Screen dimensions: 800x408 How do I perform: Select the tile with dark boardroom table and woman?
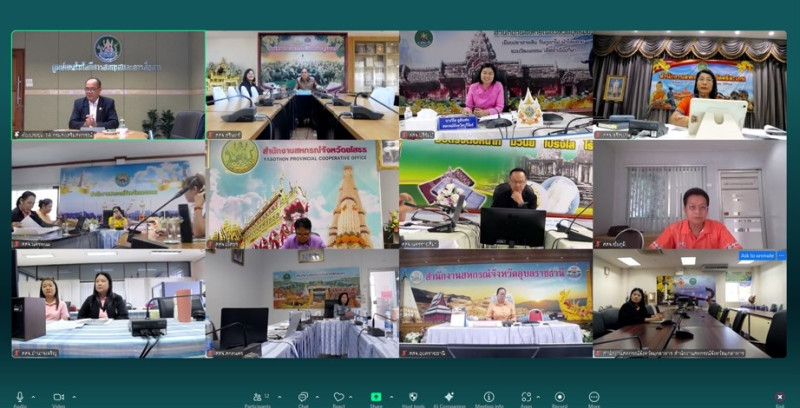tap(690, 303)
